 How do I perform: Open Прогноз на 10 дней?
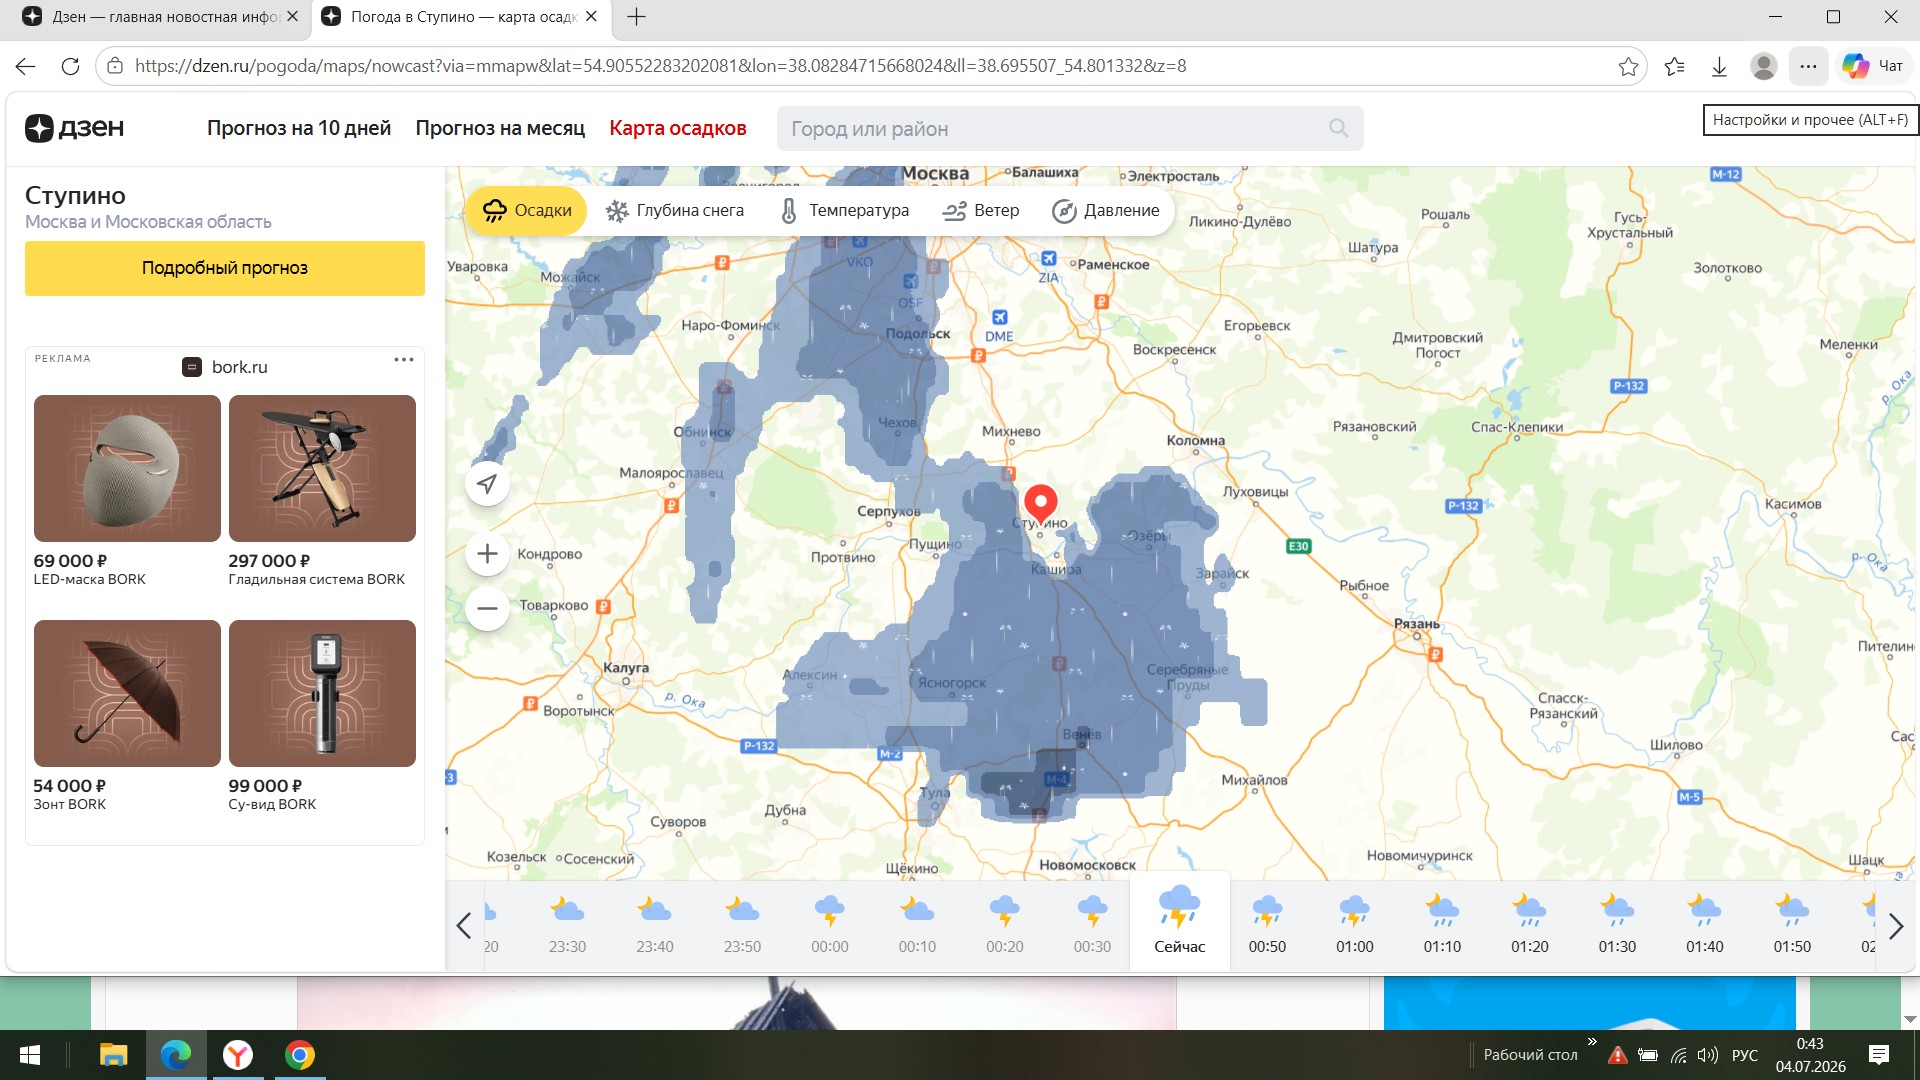pyautogui.click(x=299, y=128)
